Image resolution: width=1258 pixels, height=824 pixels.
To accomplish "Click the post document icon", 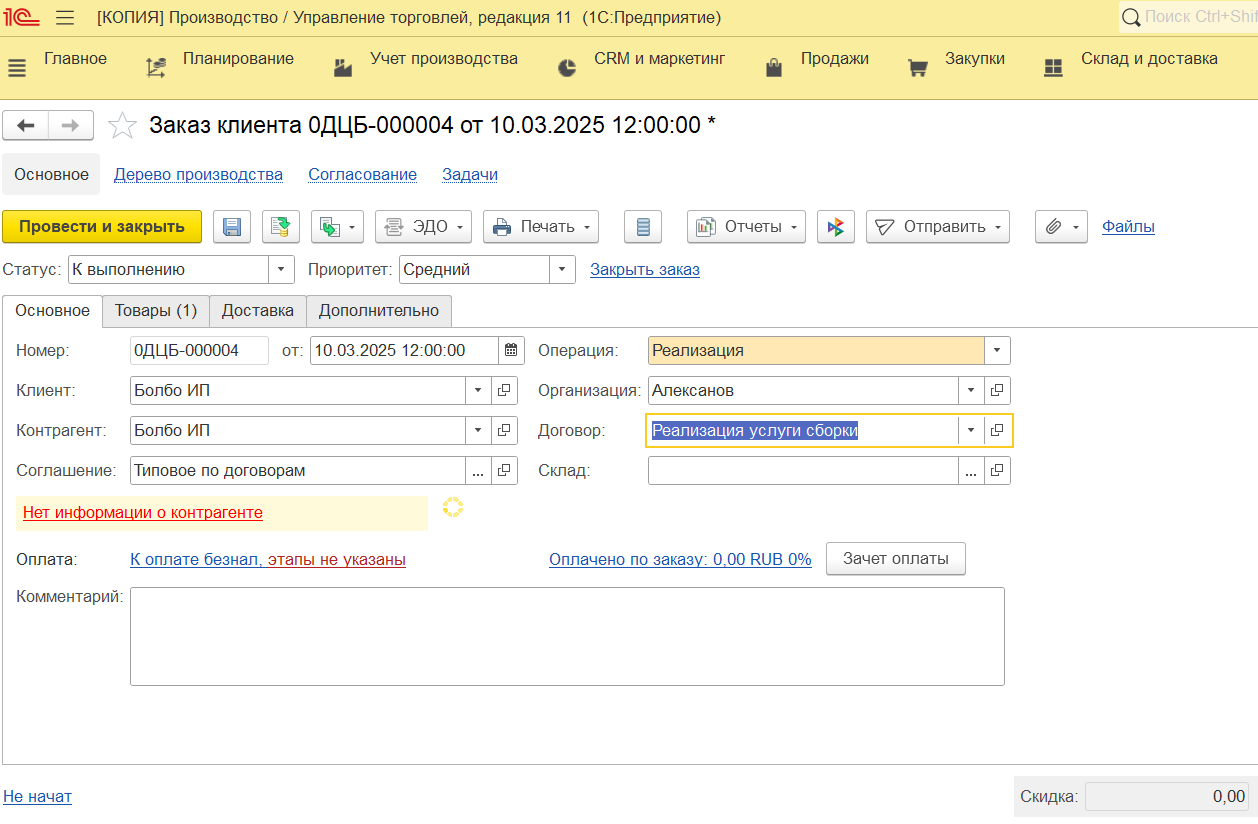I will coord(281,227).
